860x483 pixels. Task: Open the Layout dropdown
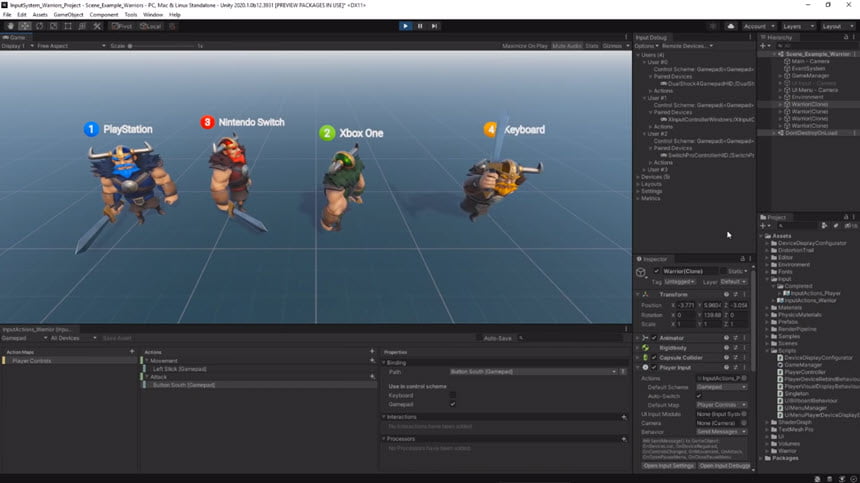point(838,26)
